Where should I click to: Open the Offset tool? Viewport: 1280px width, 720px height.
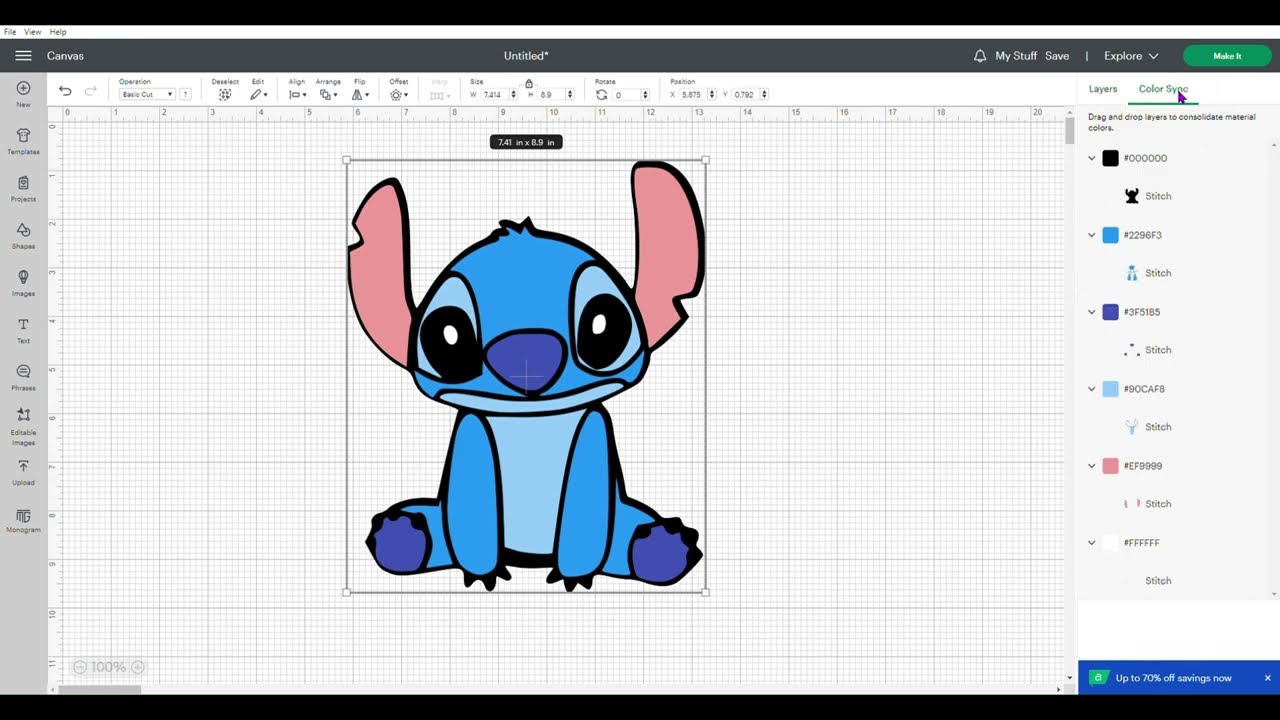[x=398, y=95]
